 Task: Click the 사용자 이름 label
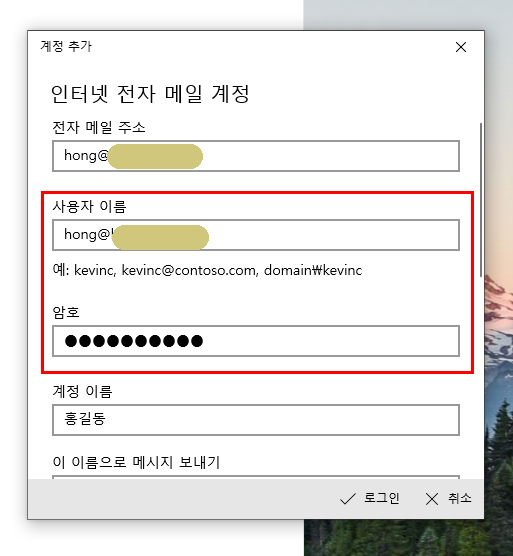coord(89,206)
